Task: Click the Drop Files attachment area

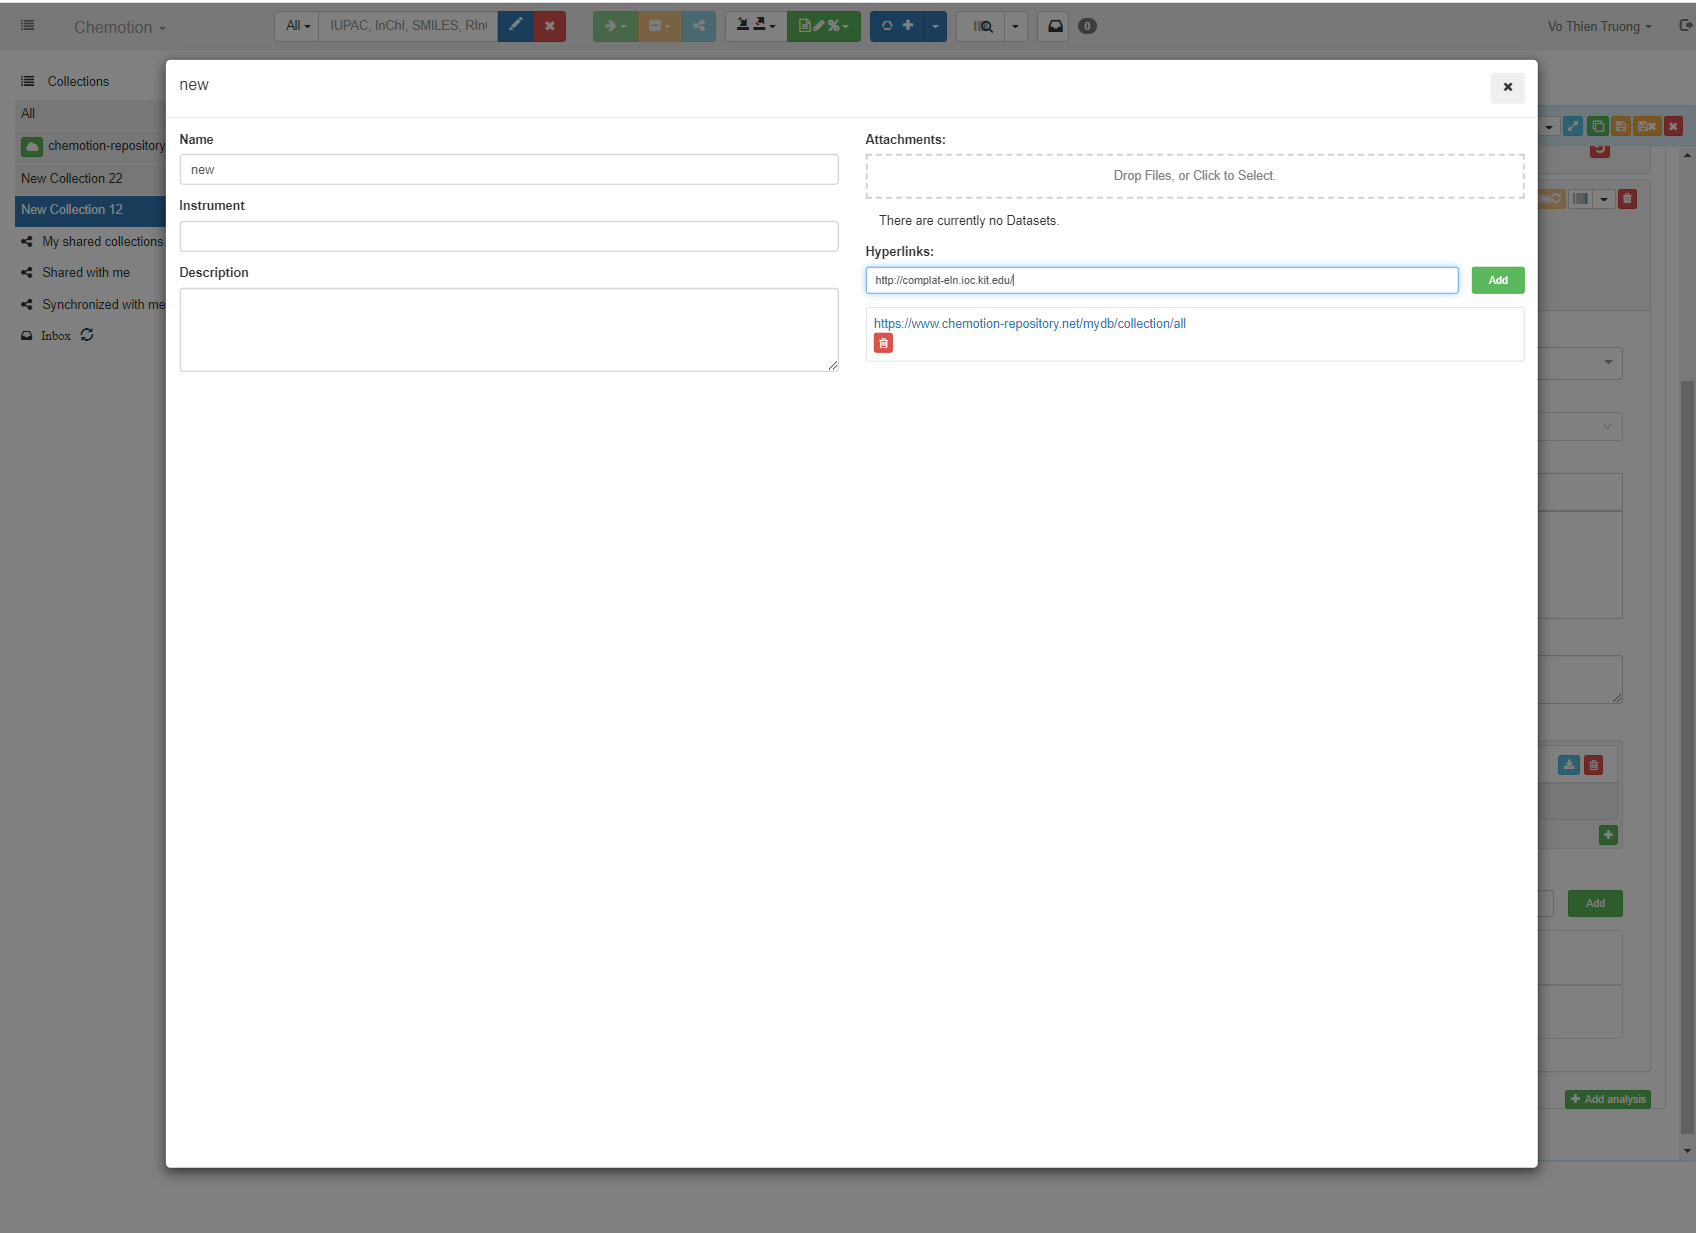Action: coord(1195,175)
